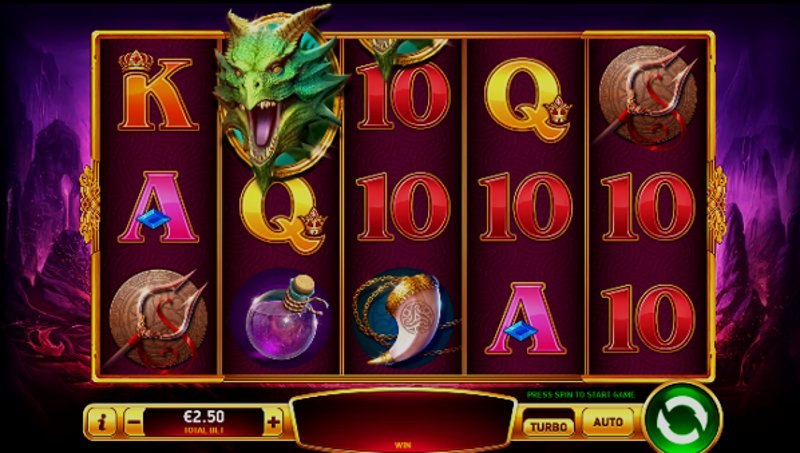Toggle TURBO spin mode

548,426
